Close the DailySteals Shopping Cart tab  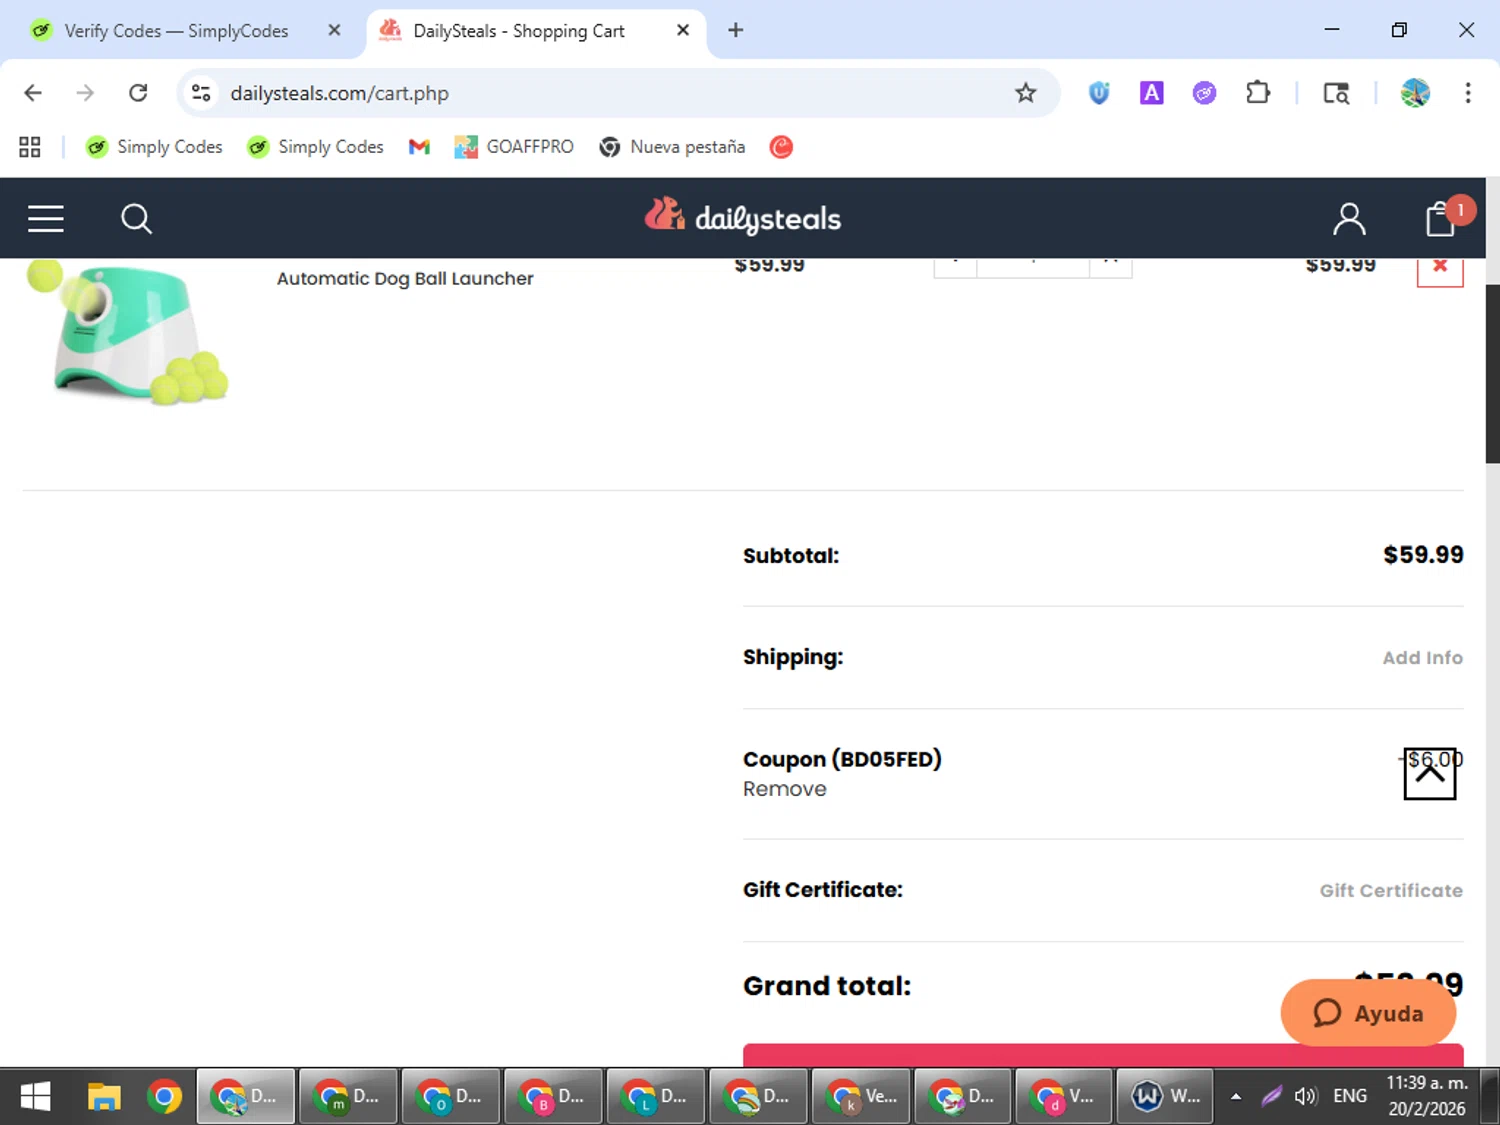tap(683, 31)
